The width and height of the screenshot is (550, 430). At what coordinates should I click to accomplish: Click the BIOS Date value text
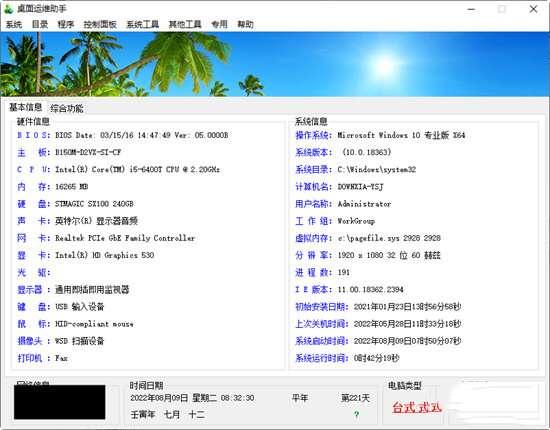[141, 135]
